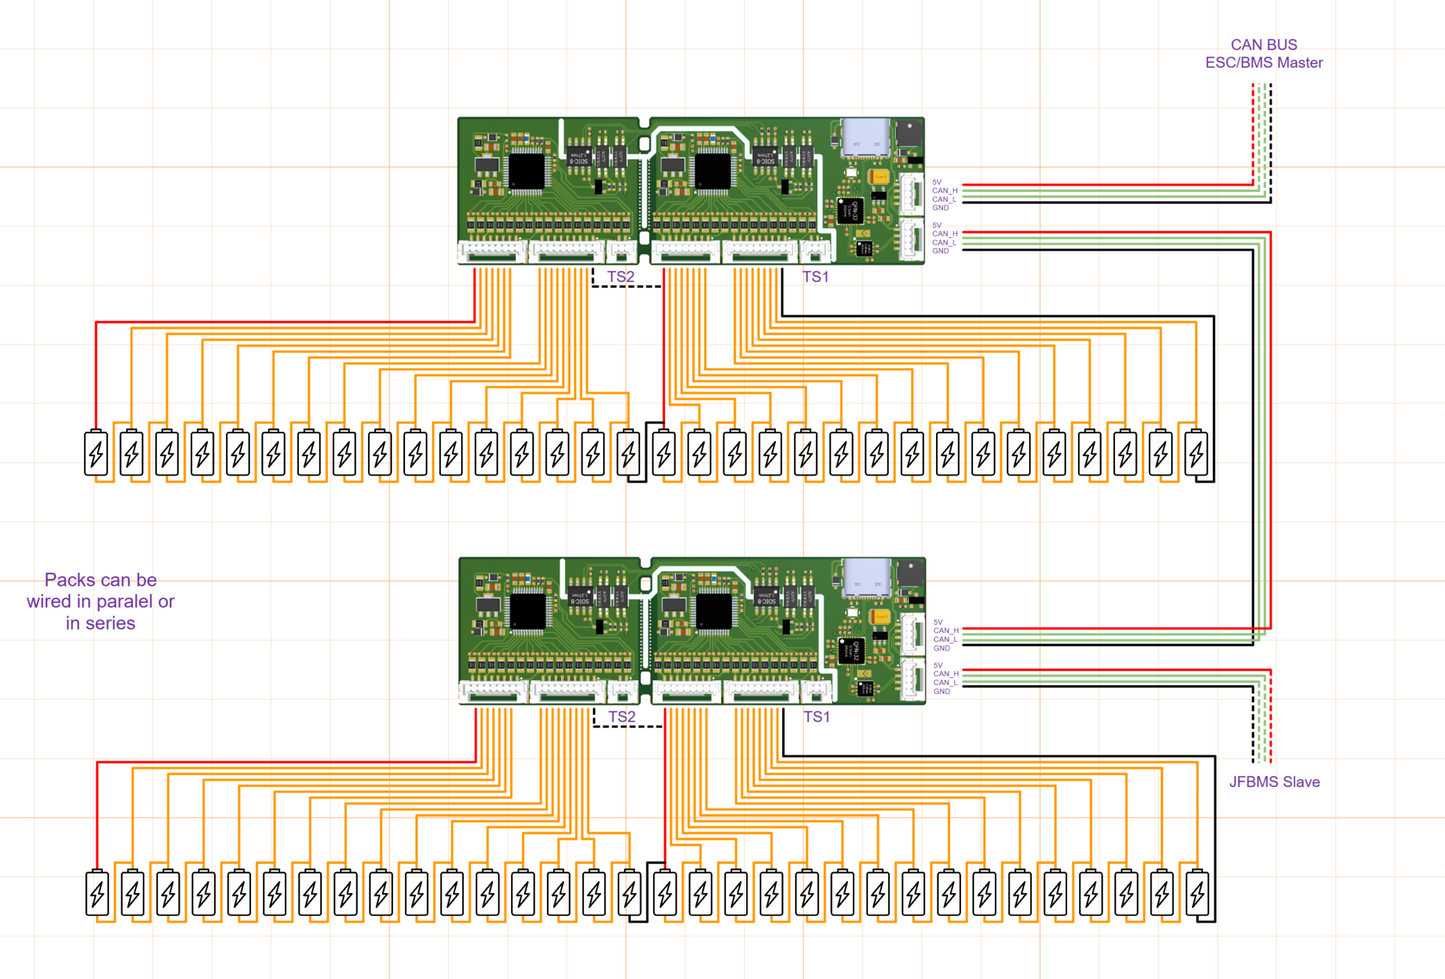Select red wire leading to top-left battery cell
This screenshot has height=979, width=1445.
click(285, 323)
